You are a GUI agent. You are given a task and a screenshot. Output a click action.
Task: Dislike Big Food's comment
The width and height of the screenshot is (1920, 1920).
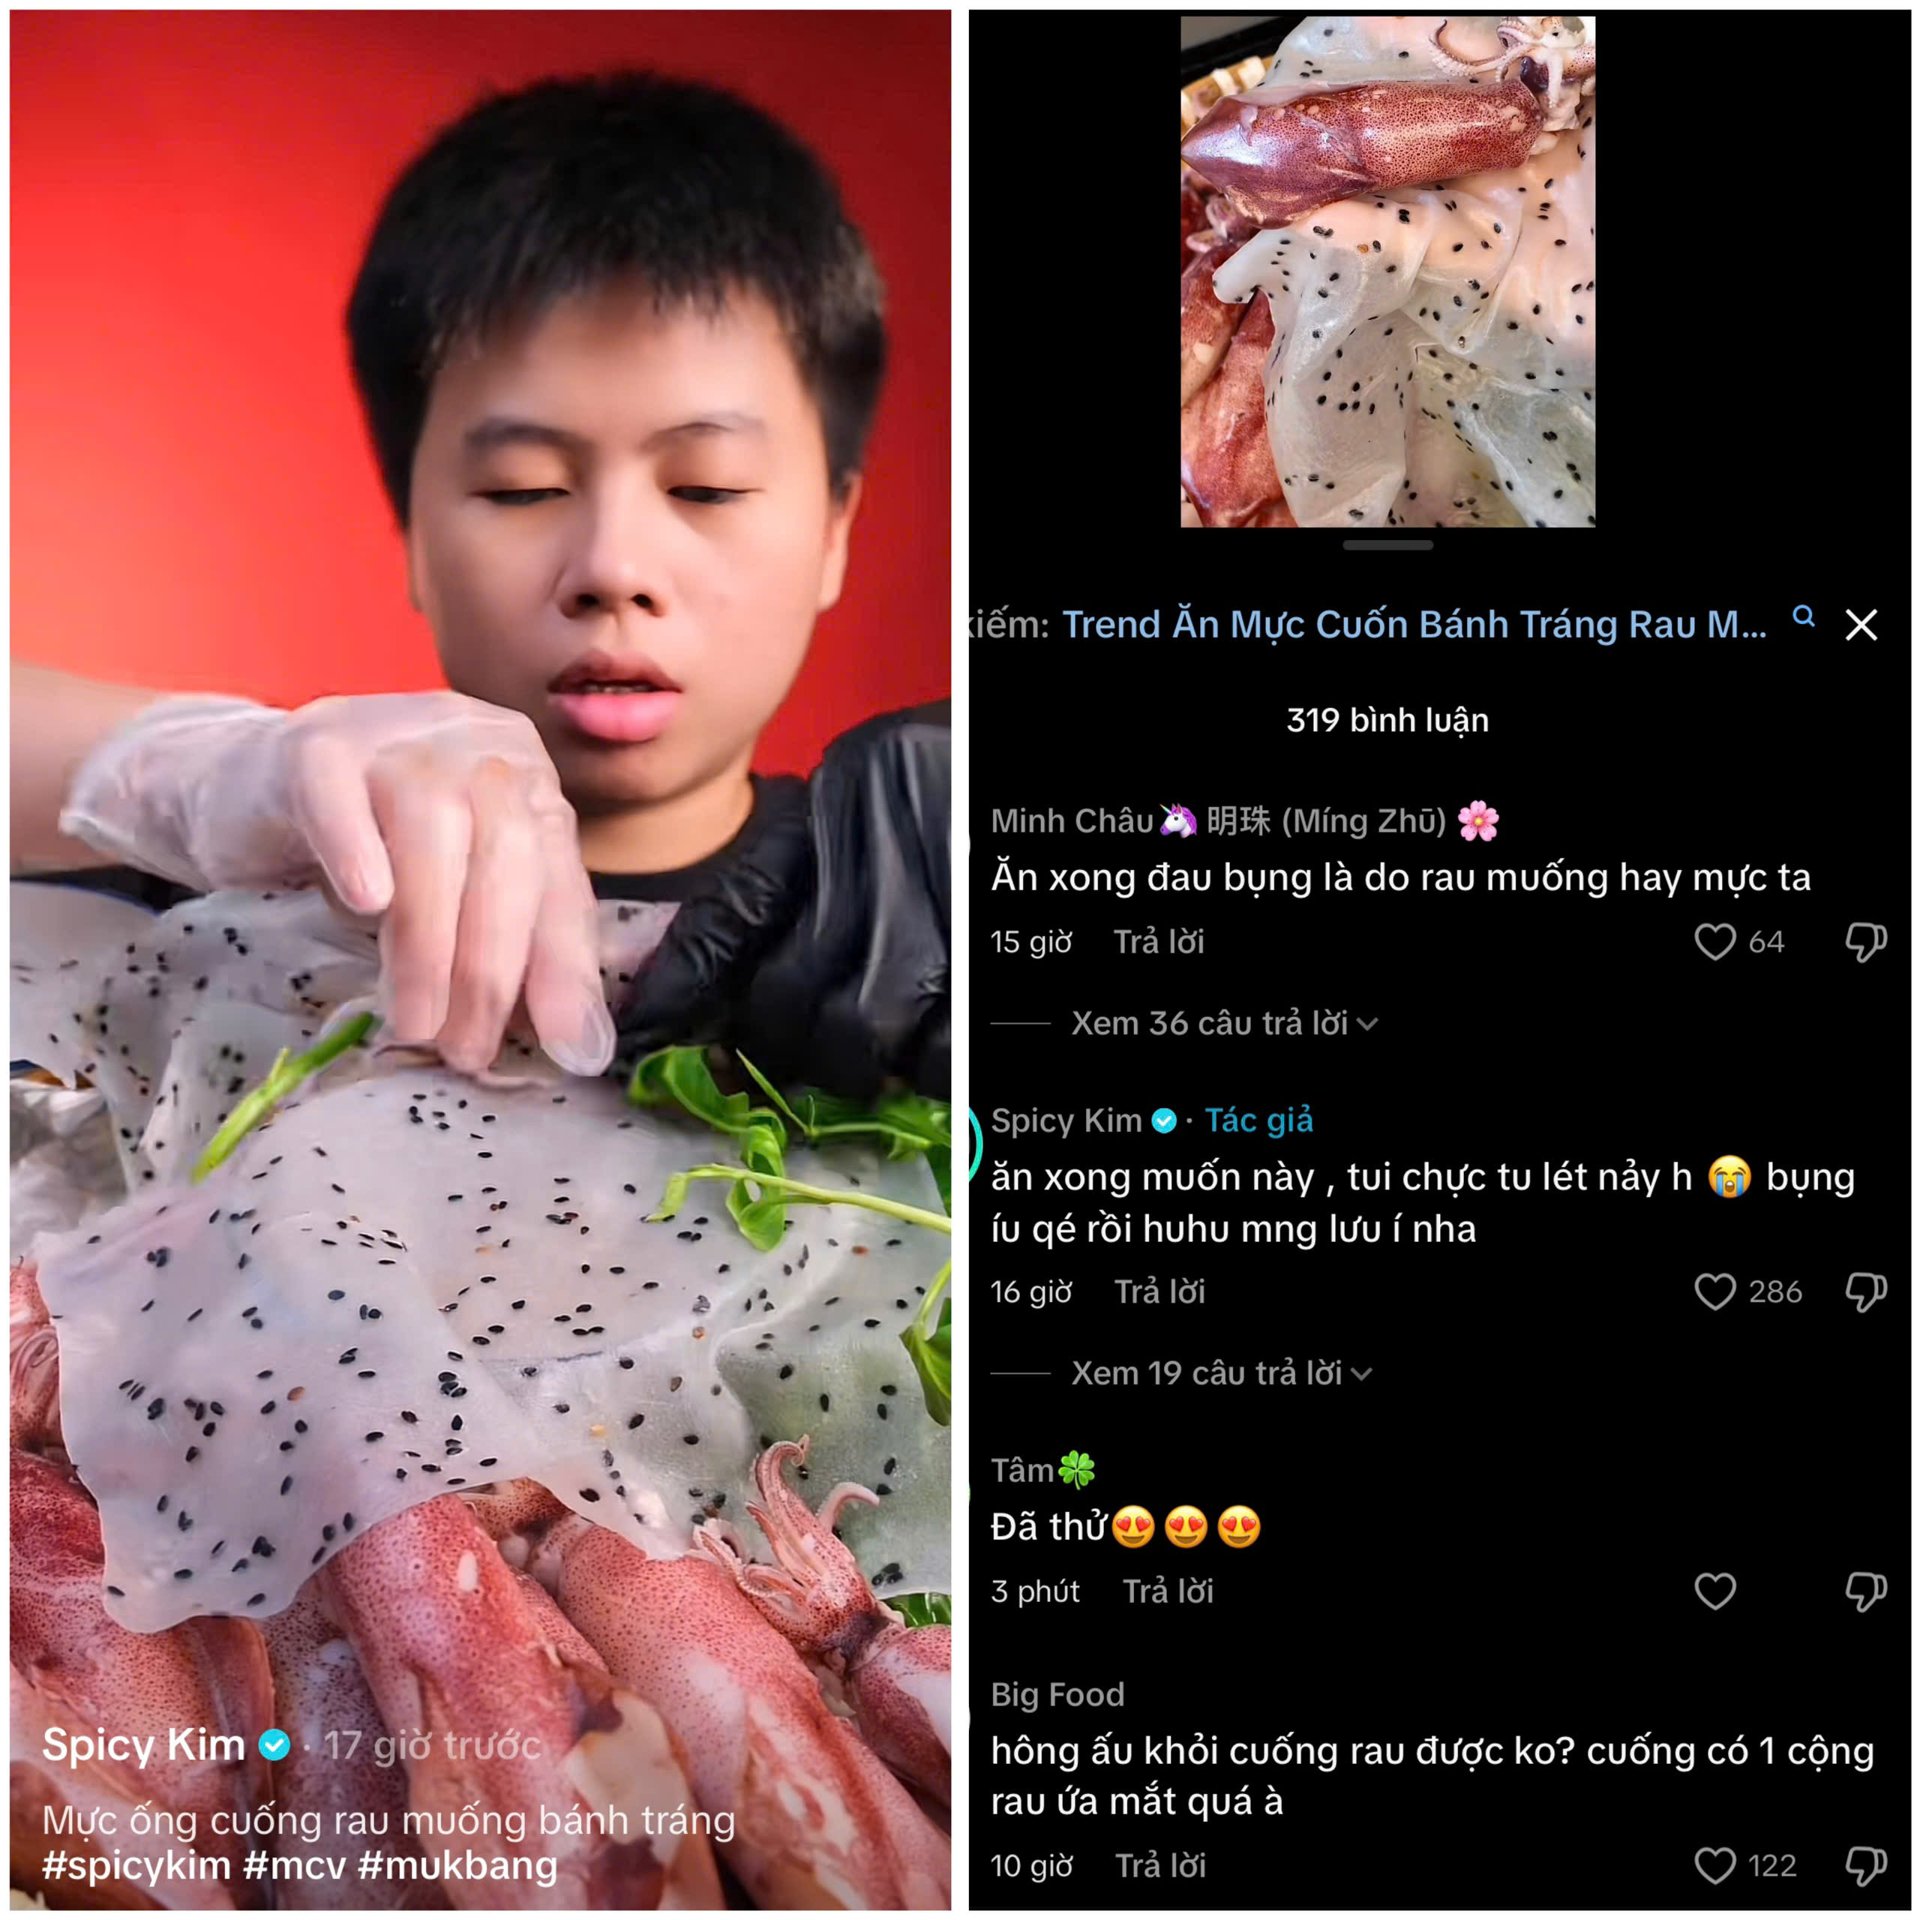coord(1865,1865)
